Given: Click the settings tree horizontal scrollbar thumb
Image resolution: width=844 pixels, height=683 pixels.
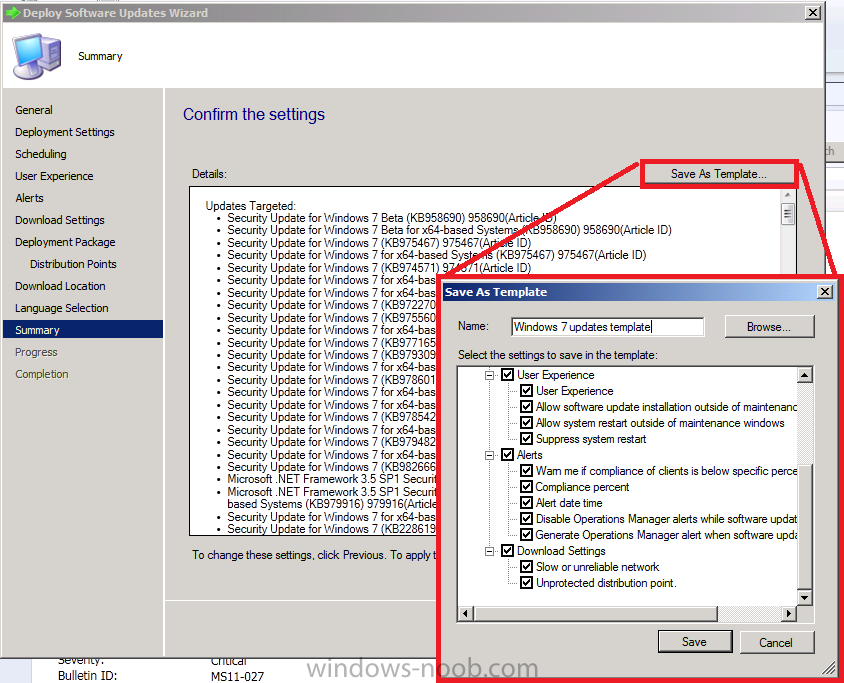Looking at the screenshot, I should [596, 613].
